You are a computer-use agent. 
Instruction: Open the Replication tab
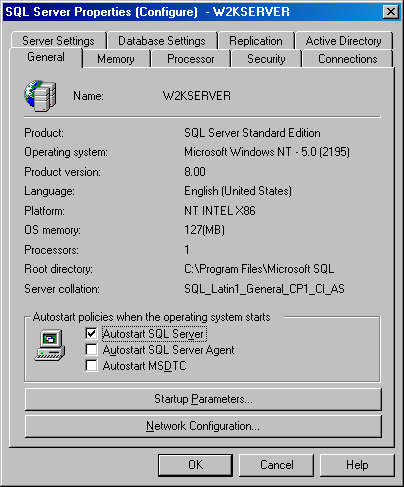256,41
